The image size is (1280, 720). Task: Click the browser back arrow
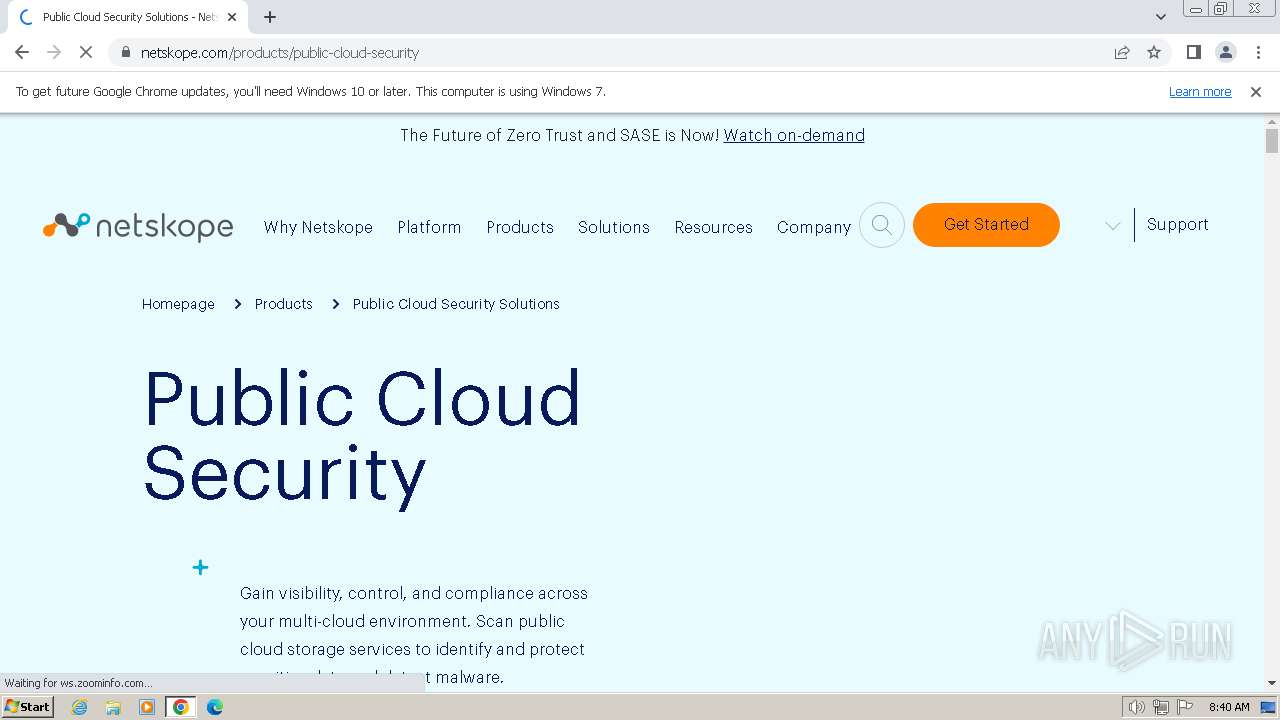(22, 52)
